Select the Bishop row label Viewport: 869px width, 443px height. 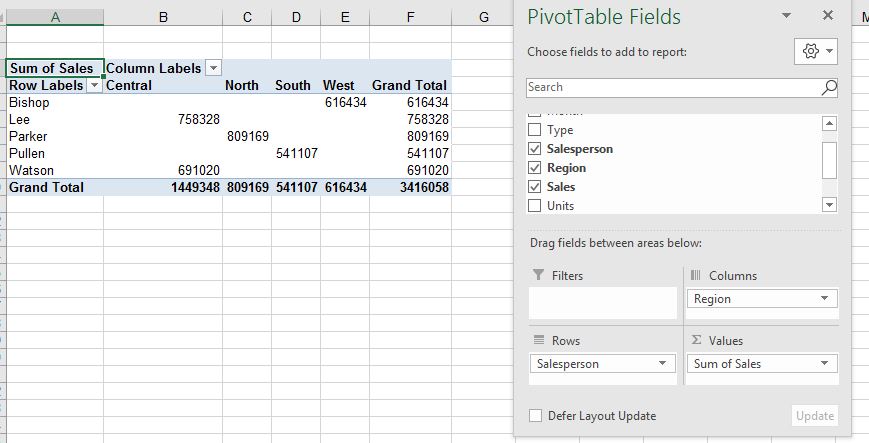pos(55,103)
